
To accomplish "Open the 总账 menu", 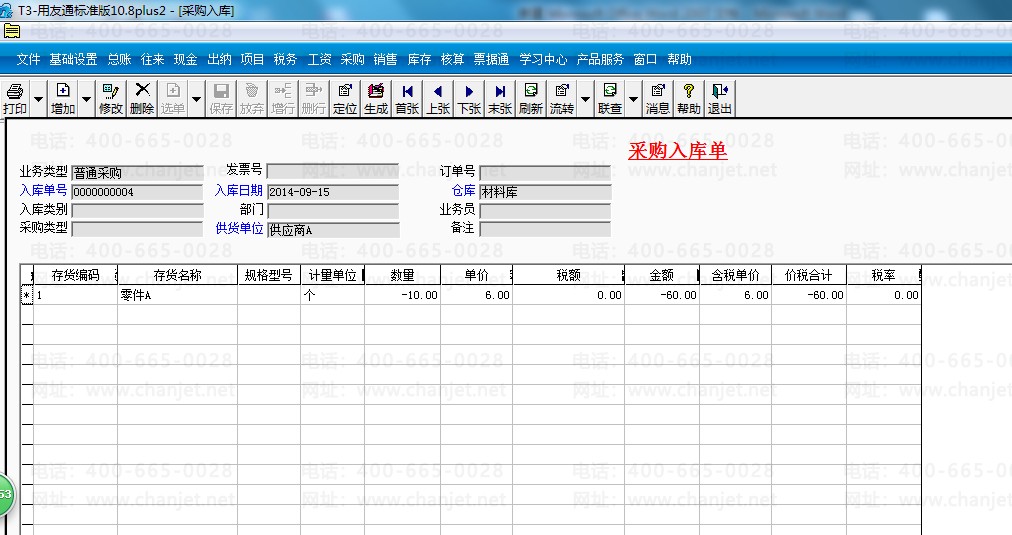I will (119, 59).
